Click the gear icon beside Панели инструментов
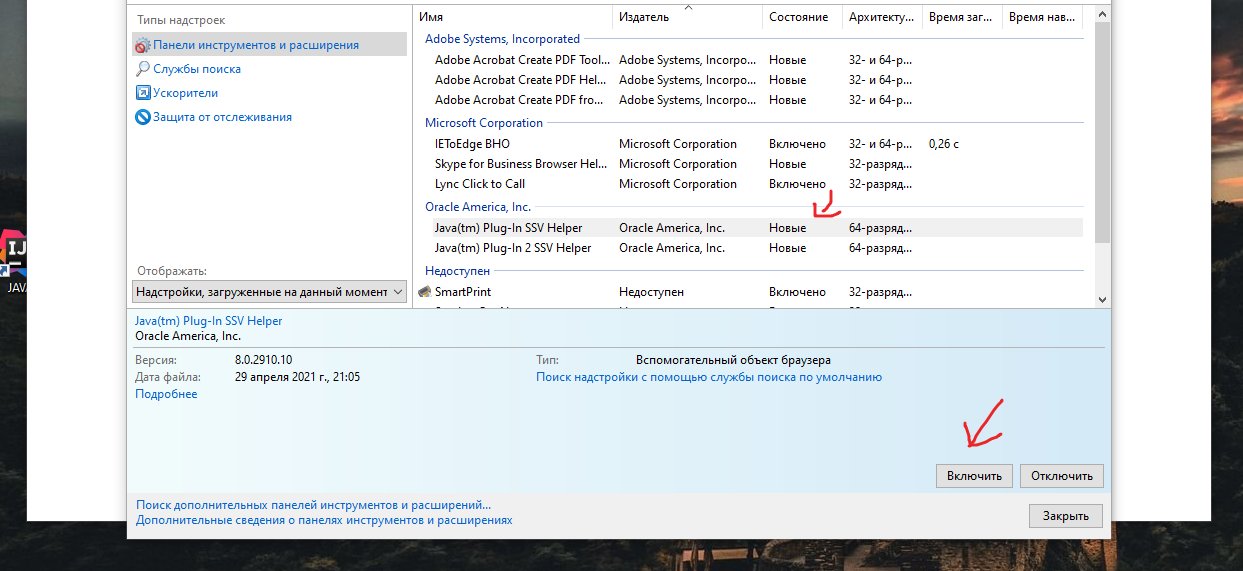The width and height of the screenshot is (1243, 571). [x=143, y=45]
